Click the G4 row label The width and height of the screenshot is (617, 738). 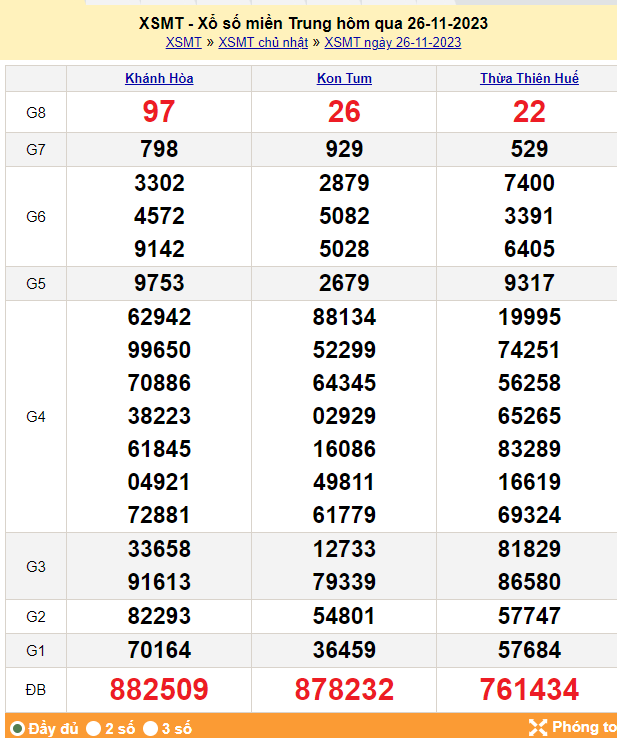click(x=36, y=416)
